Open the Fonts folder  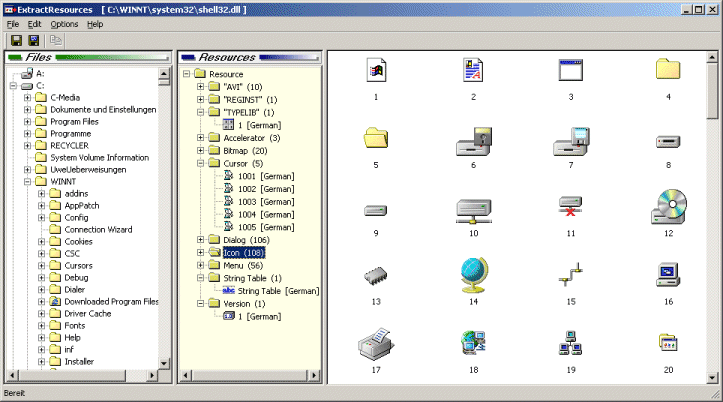pos(75,325)
